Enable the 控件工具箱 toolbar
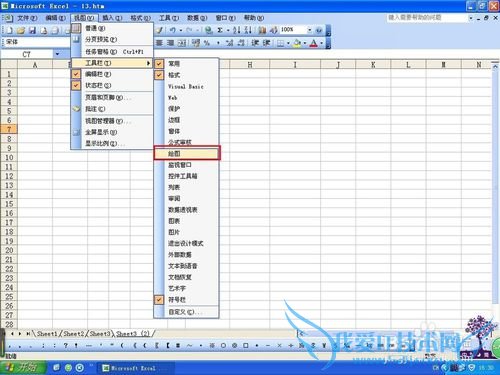The image size is (500, 375). [x=186, y=176]
